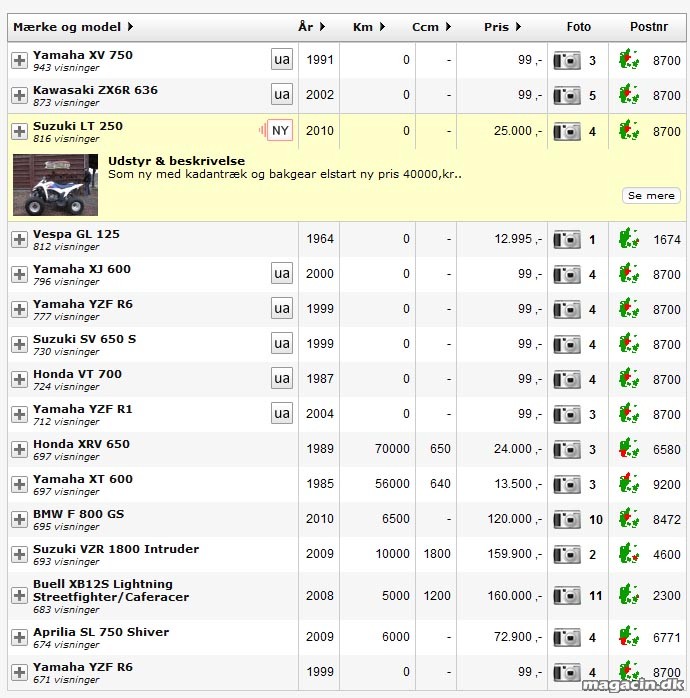Click price 120.000 of BMW F 800 GS
This screenshot has height=698, width=690.
pyautogui.click(x=515, y=519)
